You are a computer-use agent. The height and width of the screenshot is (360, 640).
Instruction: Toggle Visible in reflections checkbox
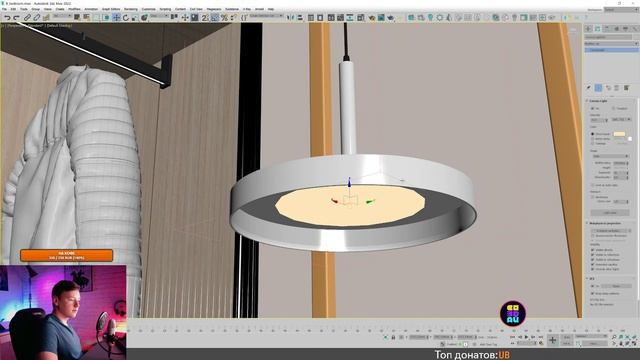pos(593,255)
